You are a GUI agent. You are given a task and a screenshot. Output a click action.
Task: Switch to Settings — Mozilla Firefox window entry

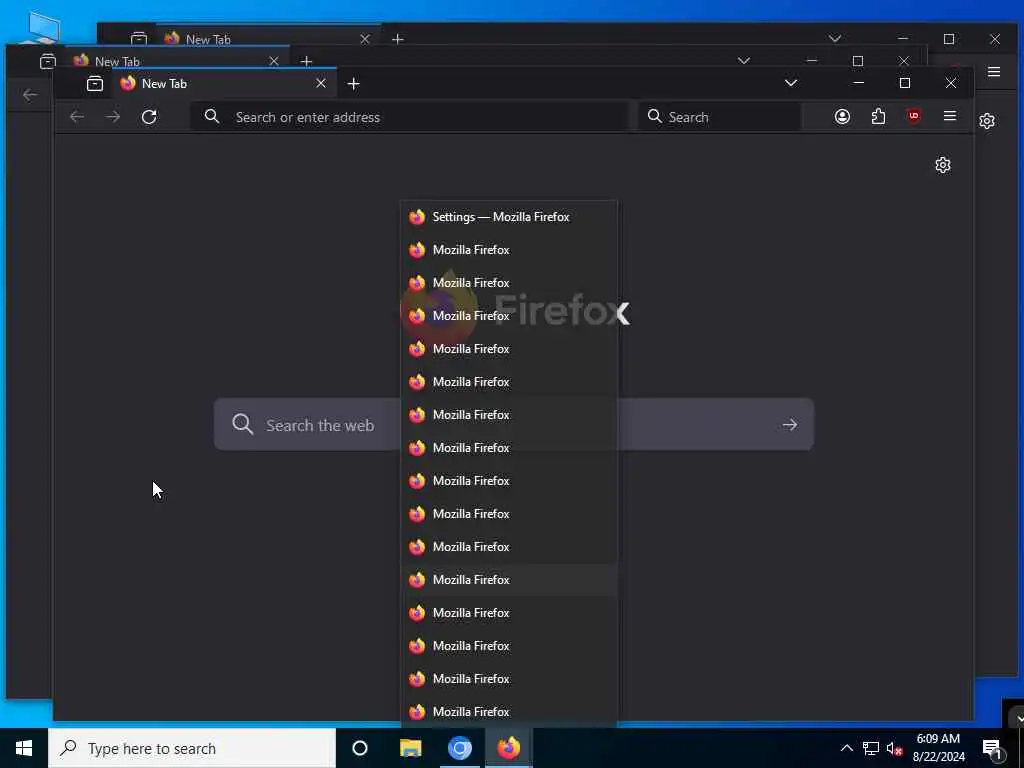click(509, 217)
